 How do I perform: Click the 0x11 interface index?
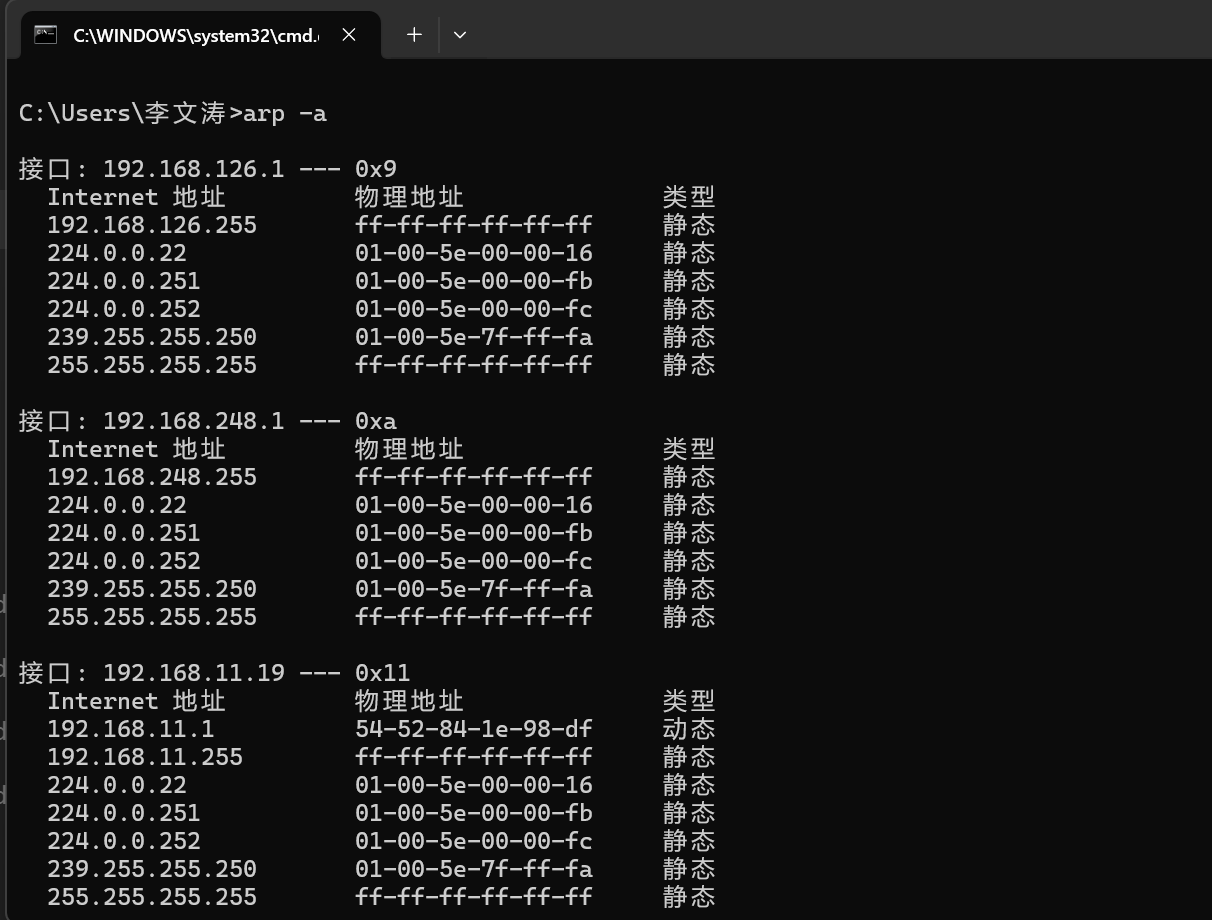382,673
